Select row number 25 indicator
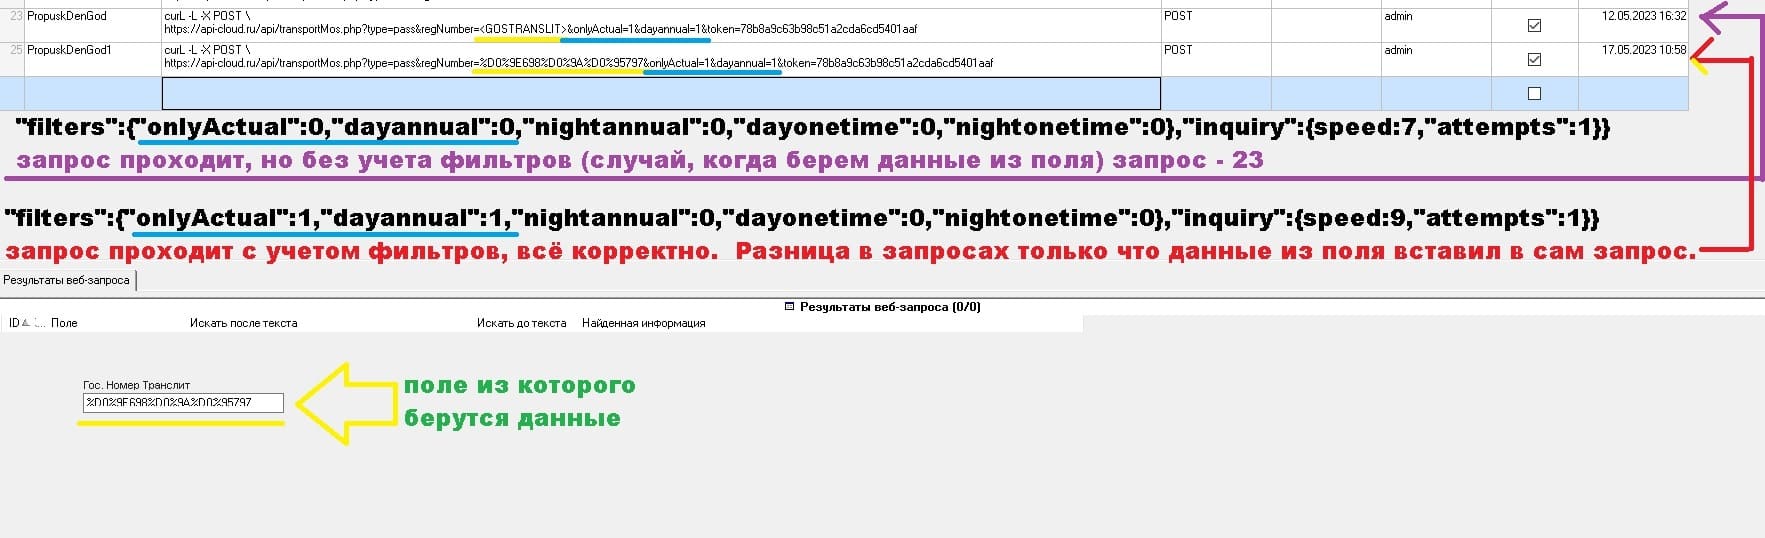This screenshot has width=1765, height=538. pyautogui.click(x=12, y=60)
